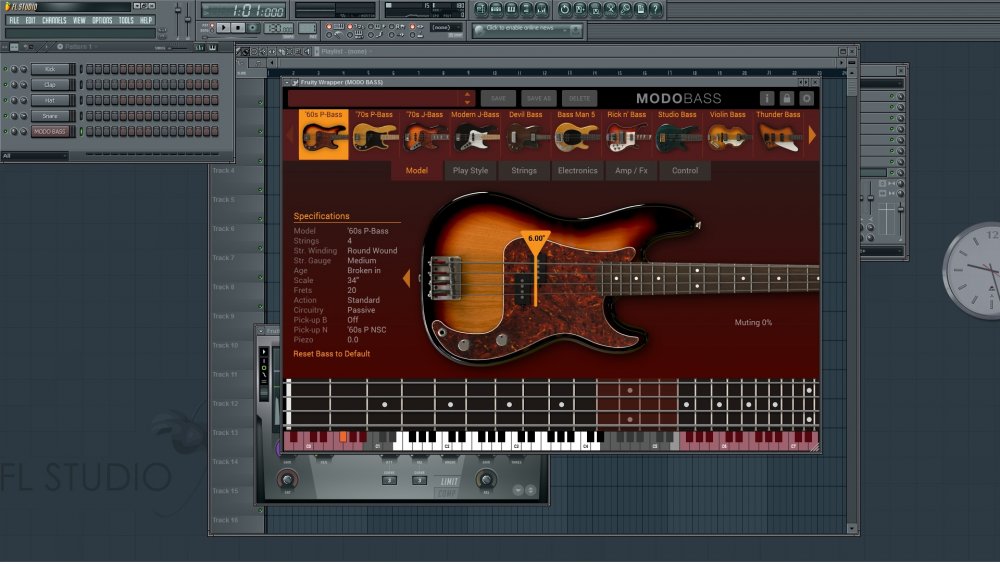Toggle mute LED on Kick channel
1000x564 pixels.
point(5,69)
